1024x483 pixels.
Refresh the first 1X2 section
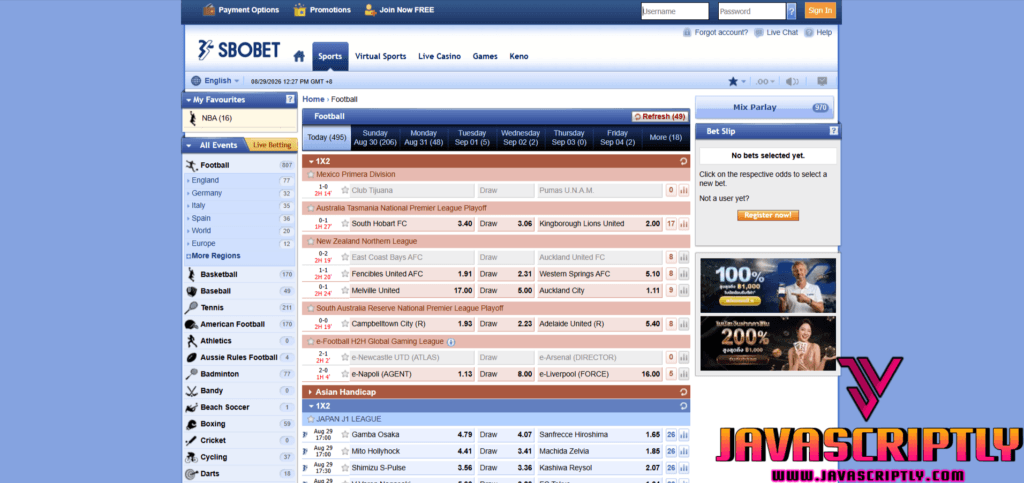pyautogui.click(x=683, y=161)
